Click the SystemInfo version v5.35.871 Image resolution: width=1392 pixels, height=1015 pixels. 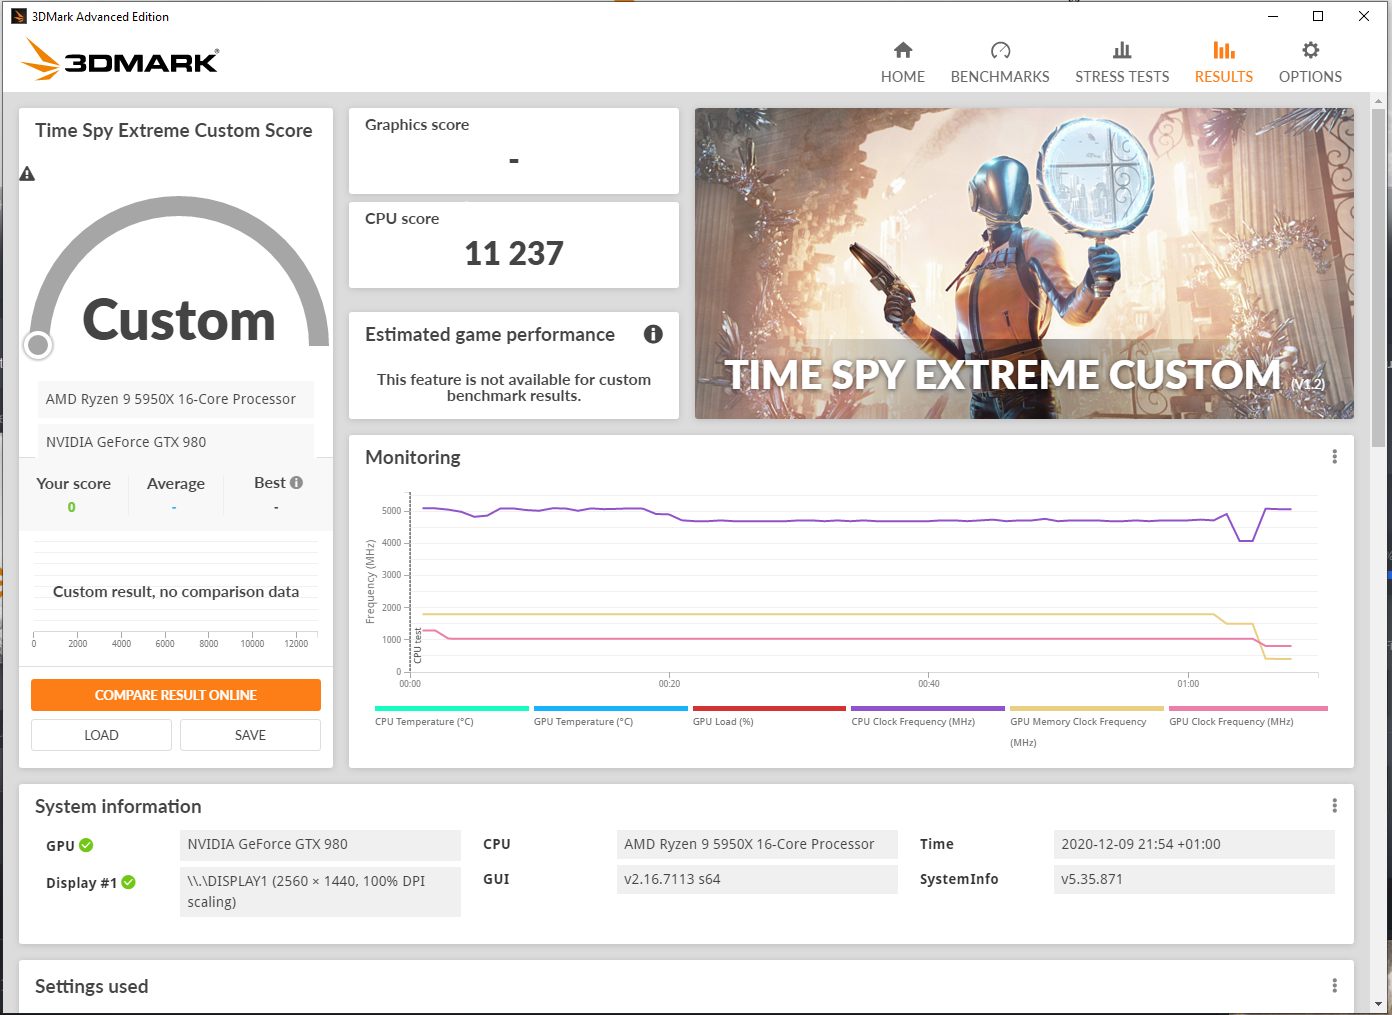point(1194,879)
